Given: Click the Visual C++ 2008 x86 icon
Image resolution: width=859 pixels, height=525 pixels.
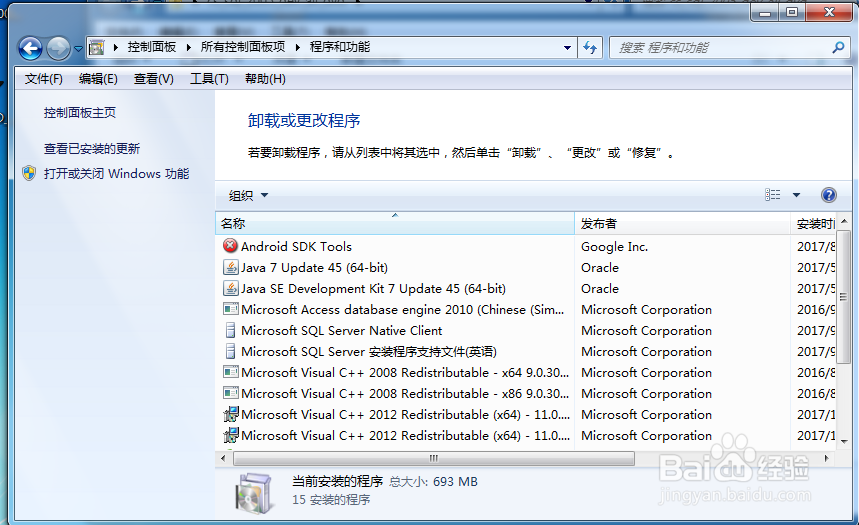Looking at the screenshot, I should click(231, 393).
